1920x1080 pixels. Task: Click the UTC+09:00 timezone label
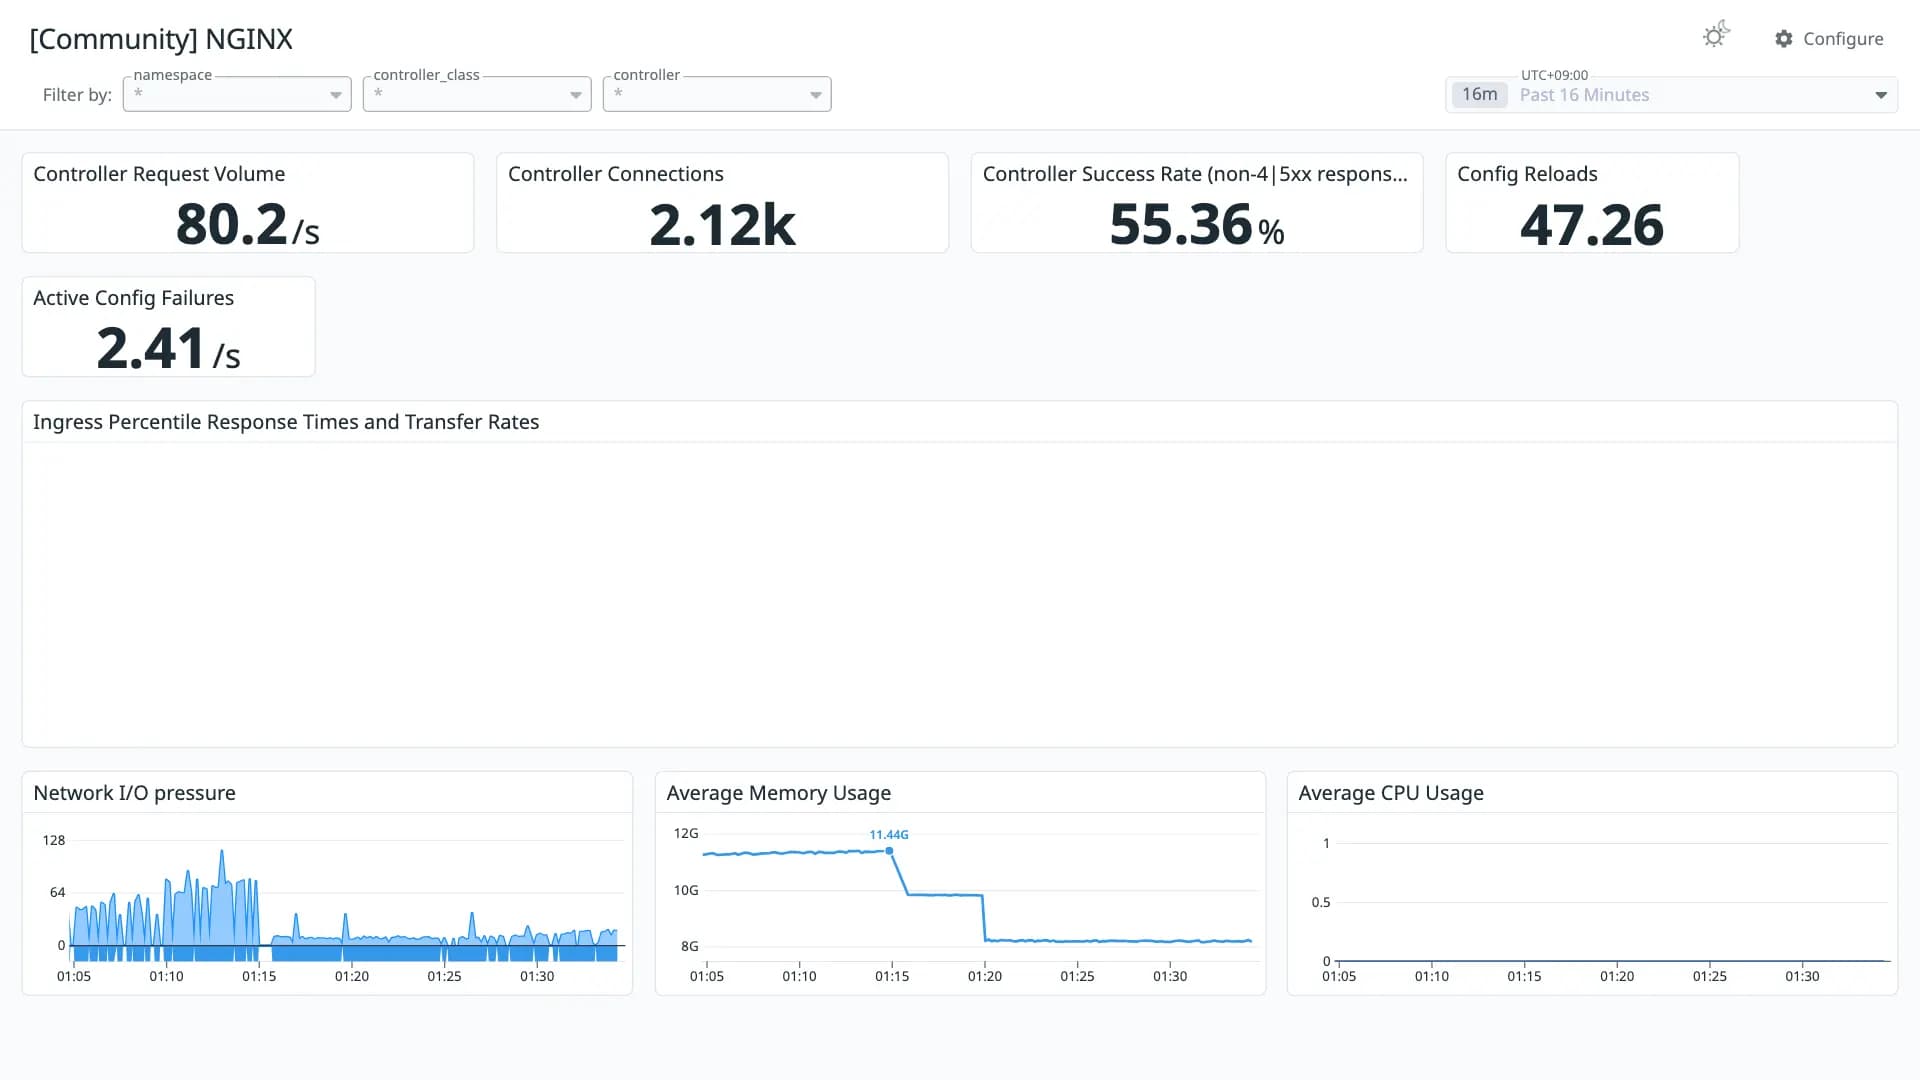point(1554,75)
